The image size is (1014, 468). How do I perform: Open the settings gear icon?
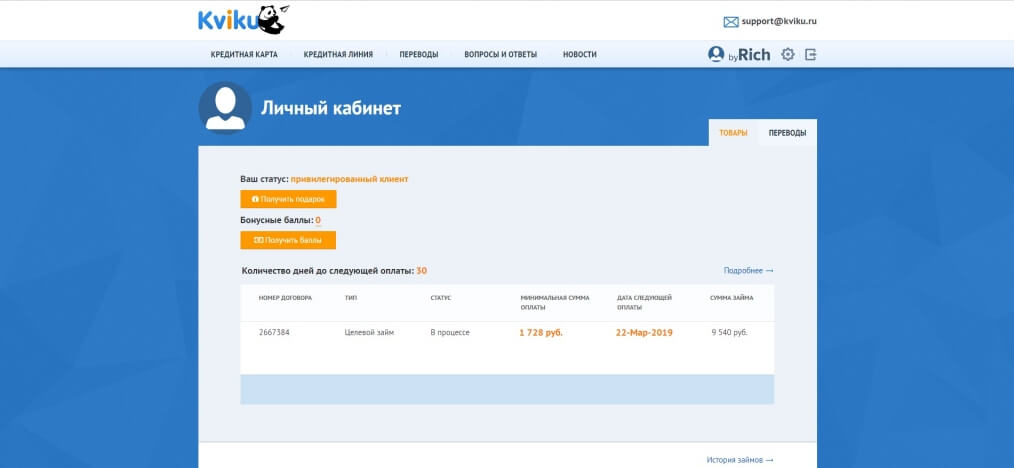[788, 54]
